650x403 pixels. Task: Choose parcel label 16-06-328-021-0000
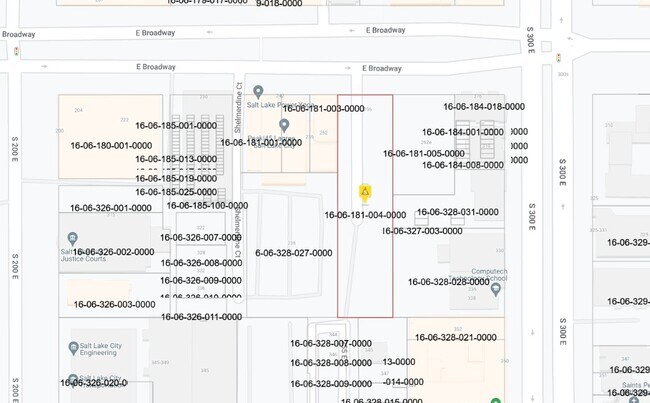tap(455, 338)
